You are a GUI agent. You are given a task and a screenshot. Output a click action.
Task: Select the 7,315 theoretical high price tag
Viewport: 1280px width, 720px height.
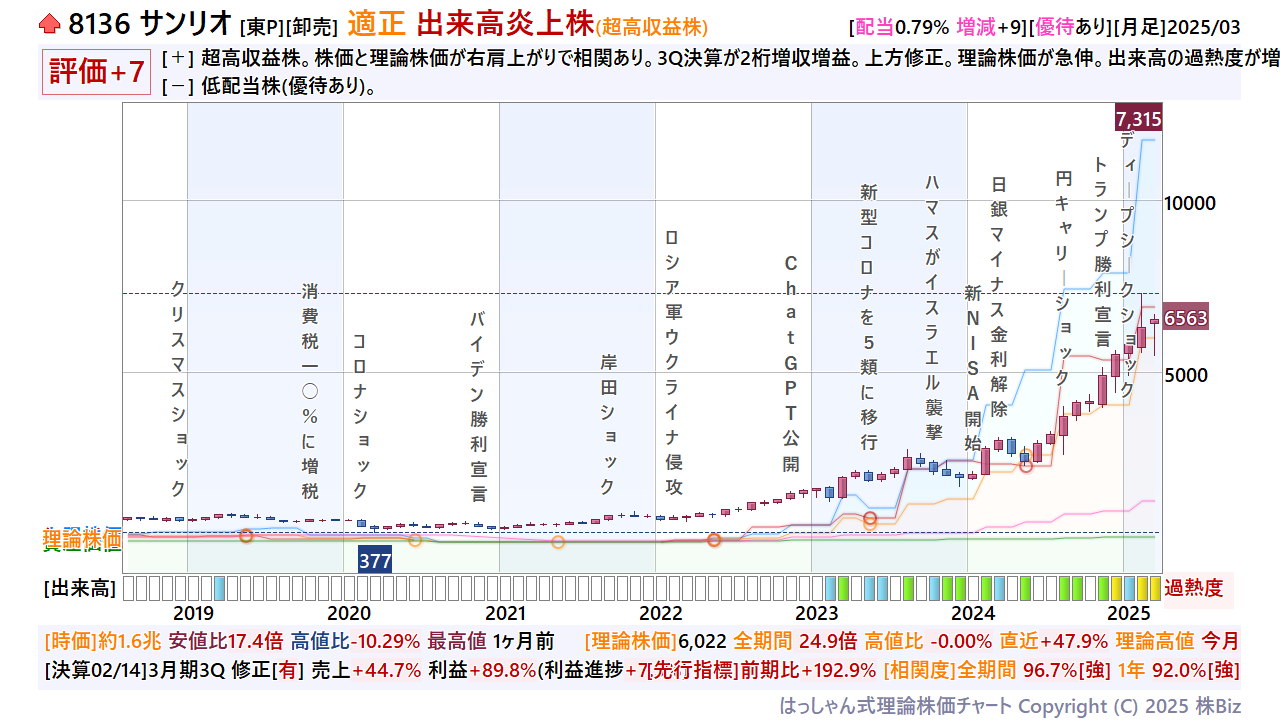tap(1138, 119)
